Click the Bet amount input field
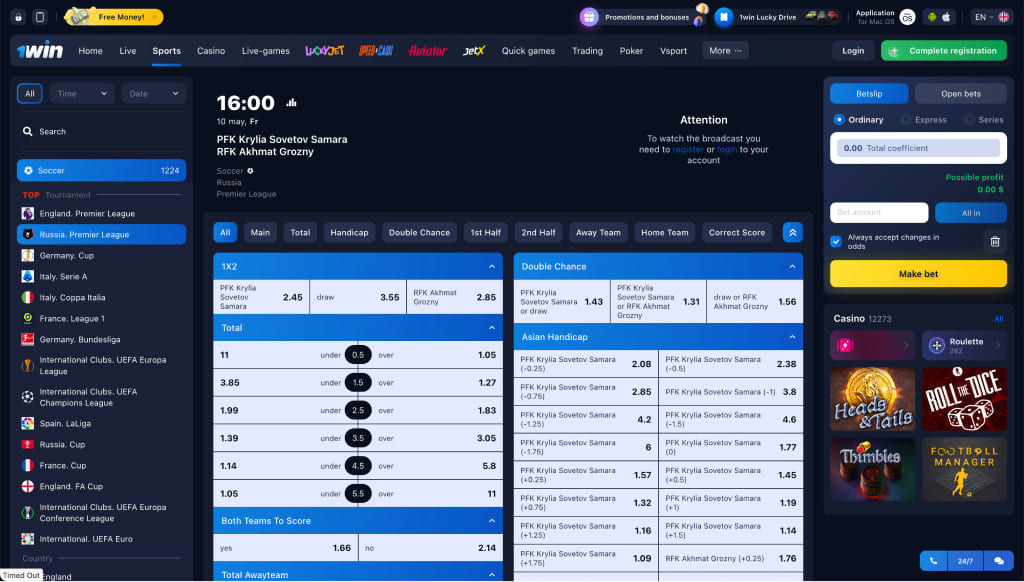The image size is (1024, 582). click(x=878, y=213)
